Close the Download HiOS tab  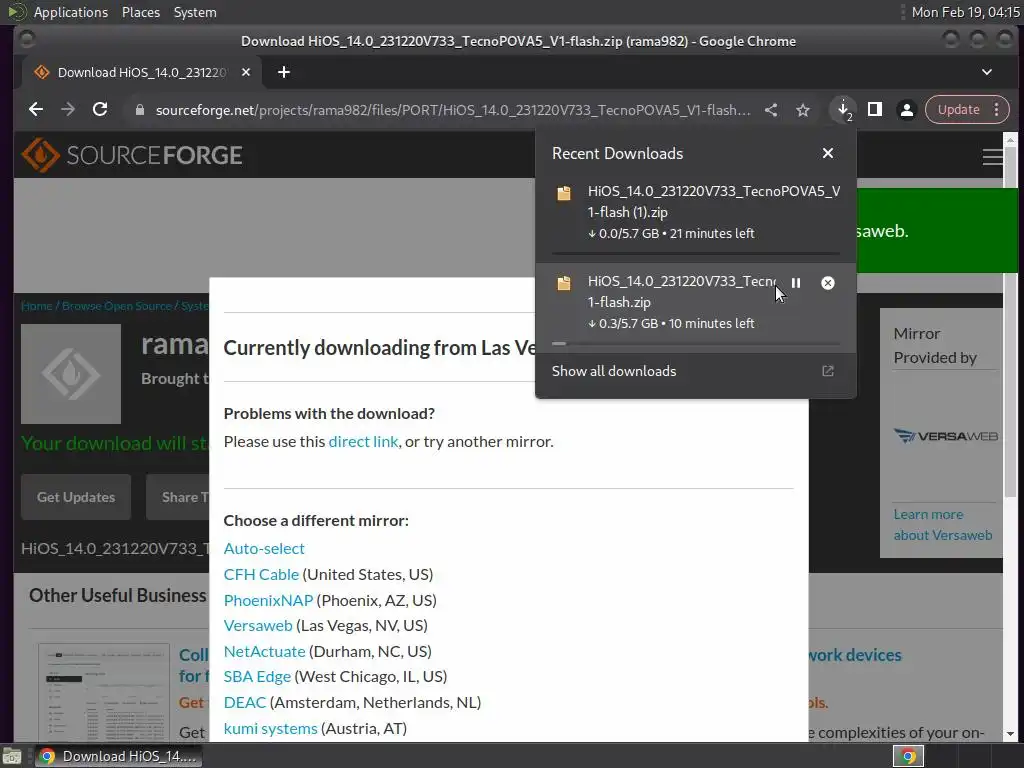[x=246, y=72]
